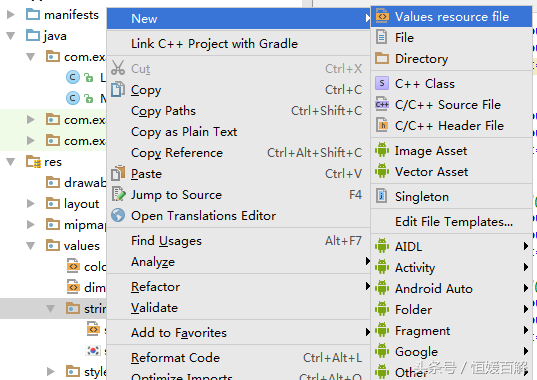Collapse the values folder

[x=31, y=246]
